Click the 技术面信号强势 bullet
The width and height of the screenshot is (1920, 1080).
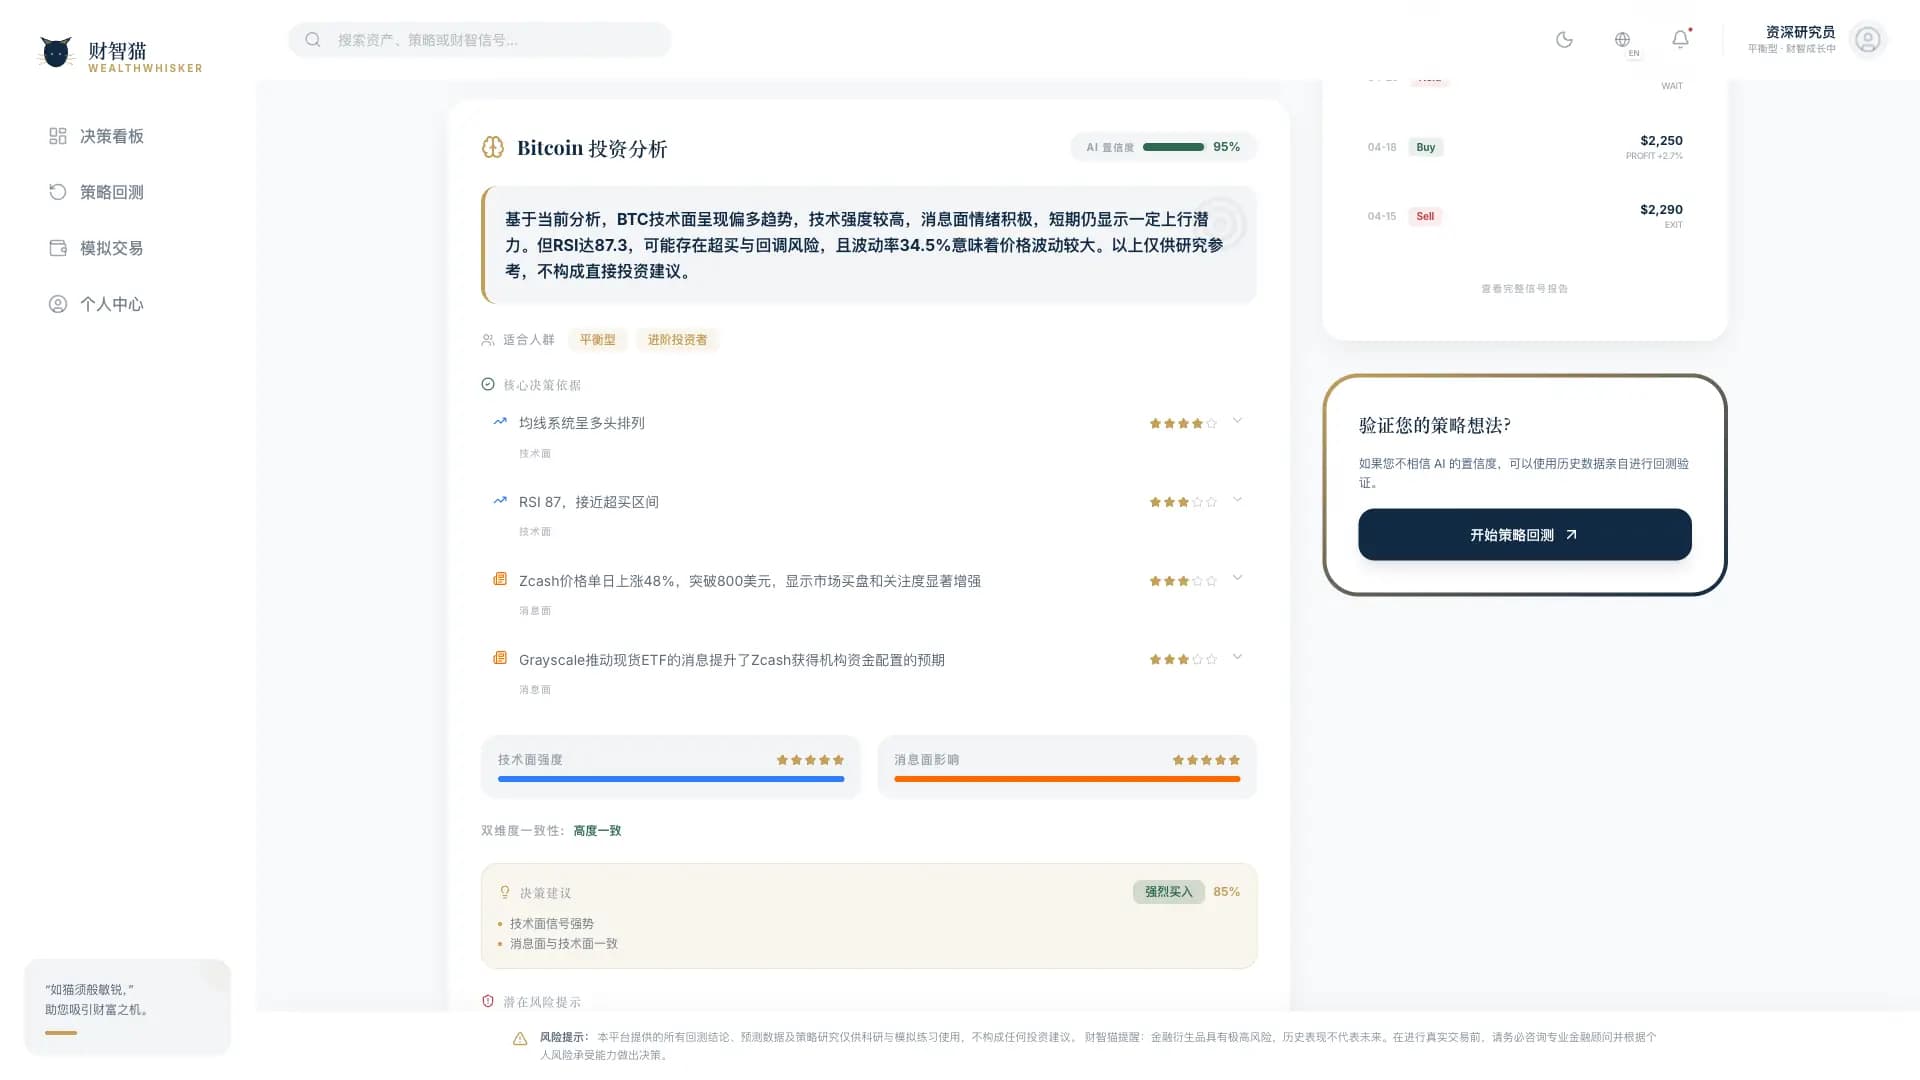tap(552, 924)
